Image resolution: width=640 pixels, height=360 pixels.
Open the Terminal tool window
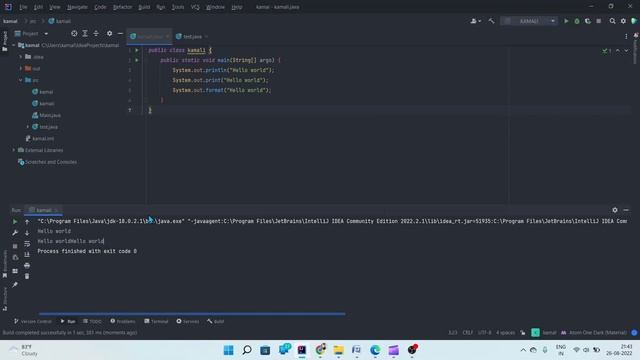[x=156, y=322]
